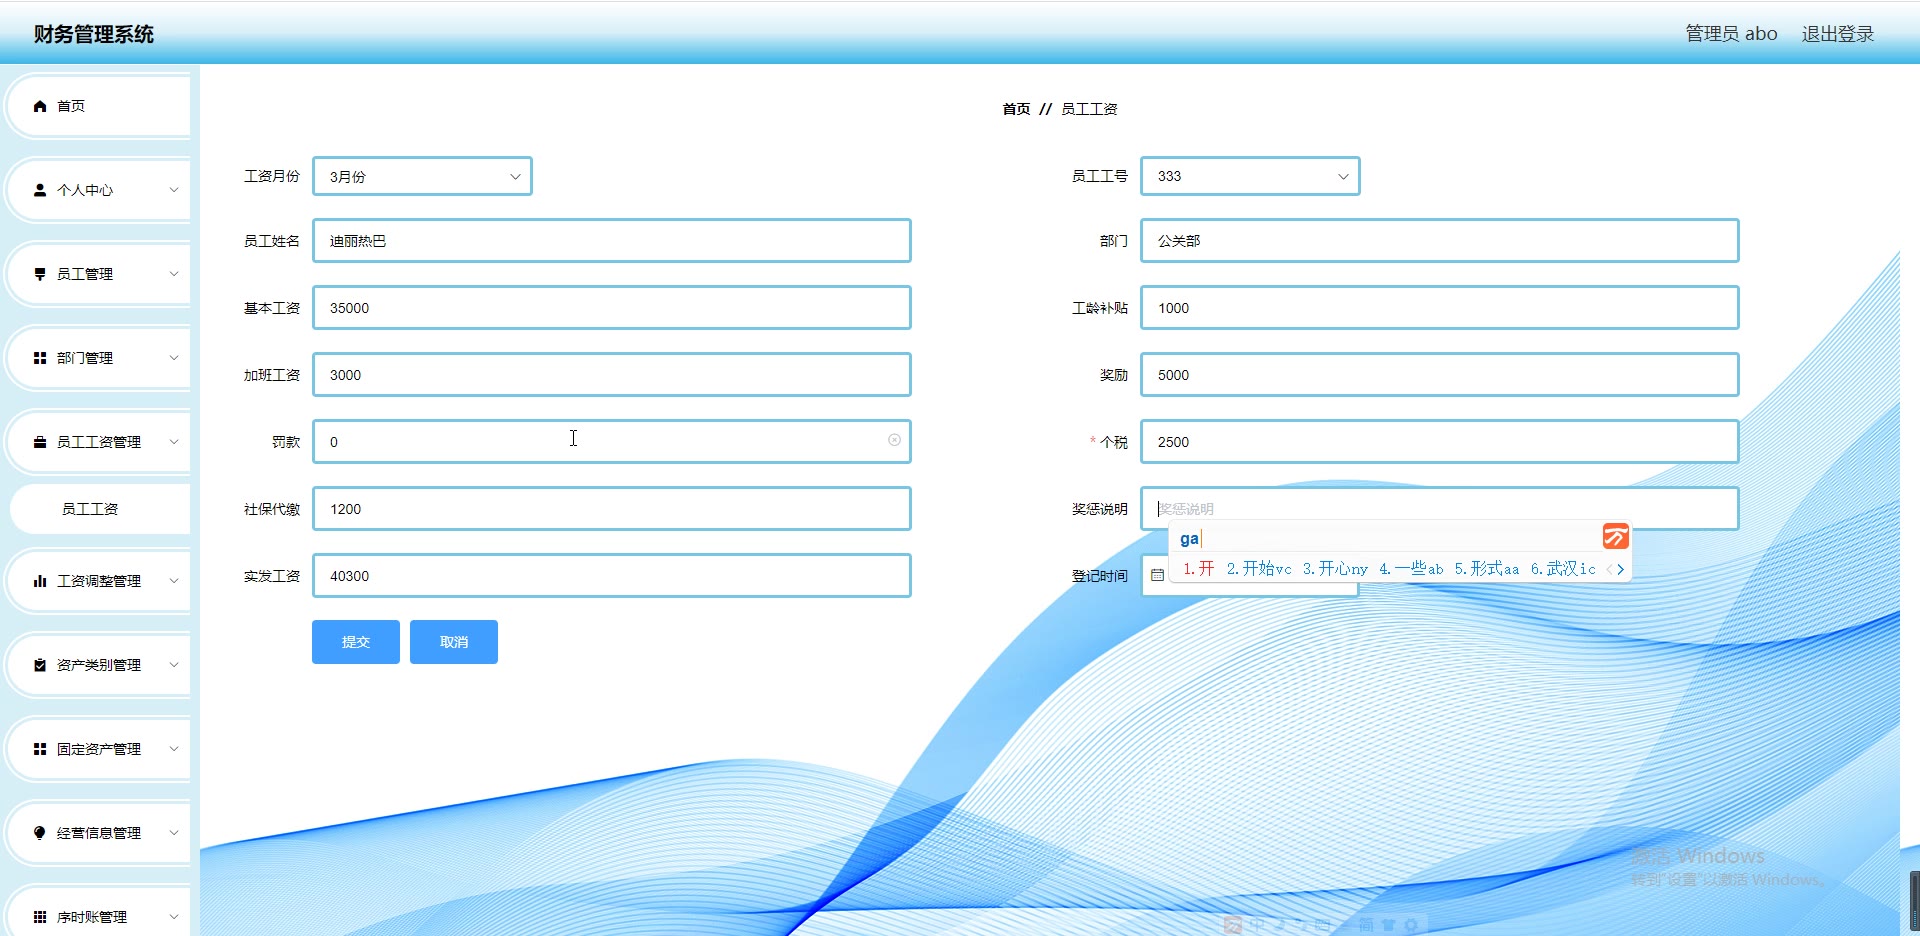The height and width of the screenshot is (936, 1920).
Task: Click the 首页 breadcrumb link
Action: pos(1016,109)
